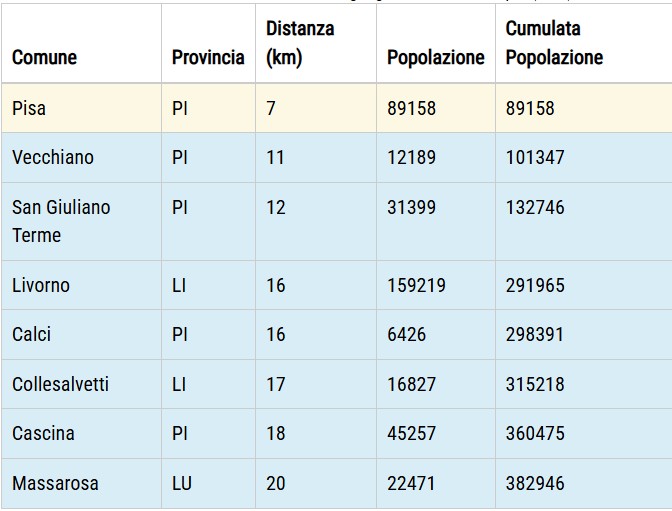Viewport: 672px width, 511px height.
Task: Select the Distanza (km) column header
Action: pos(300,43)
